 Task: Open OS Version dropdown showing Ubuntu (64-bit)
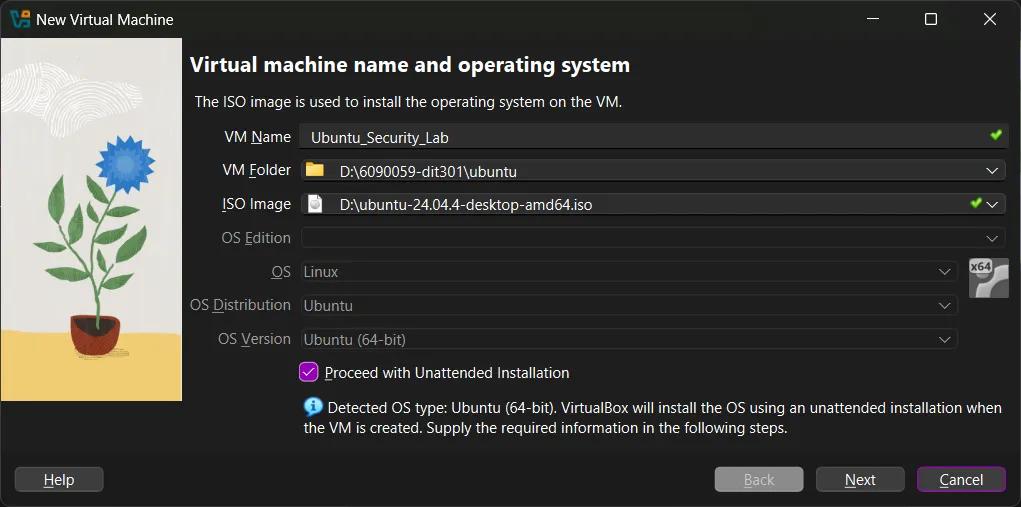click(x=945, y=340)
